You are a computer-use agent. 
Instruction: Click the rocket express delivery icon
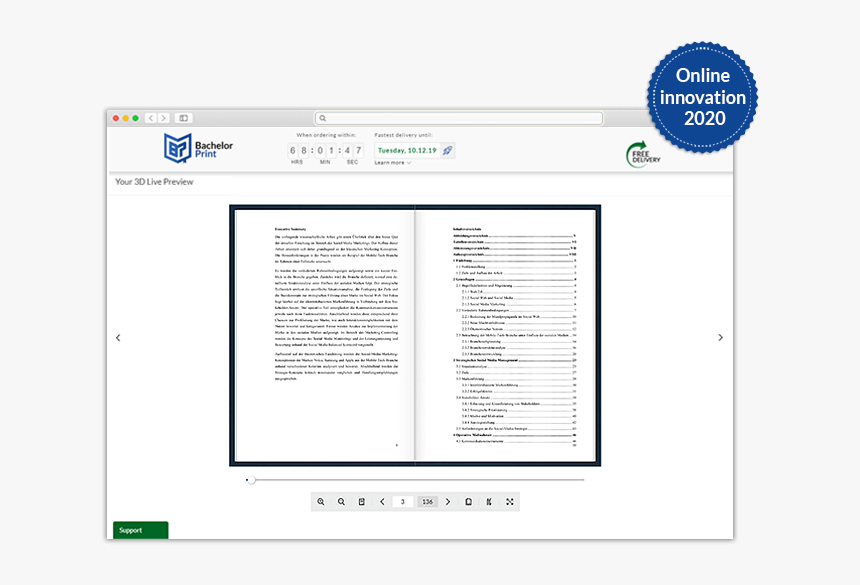click(448, 150)
